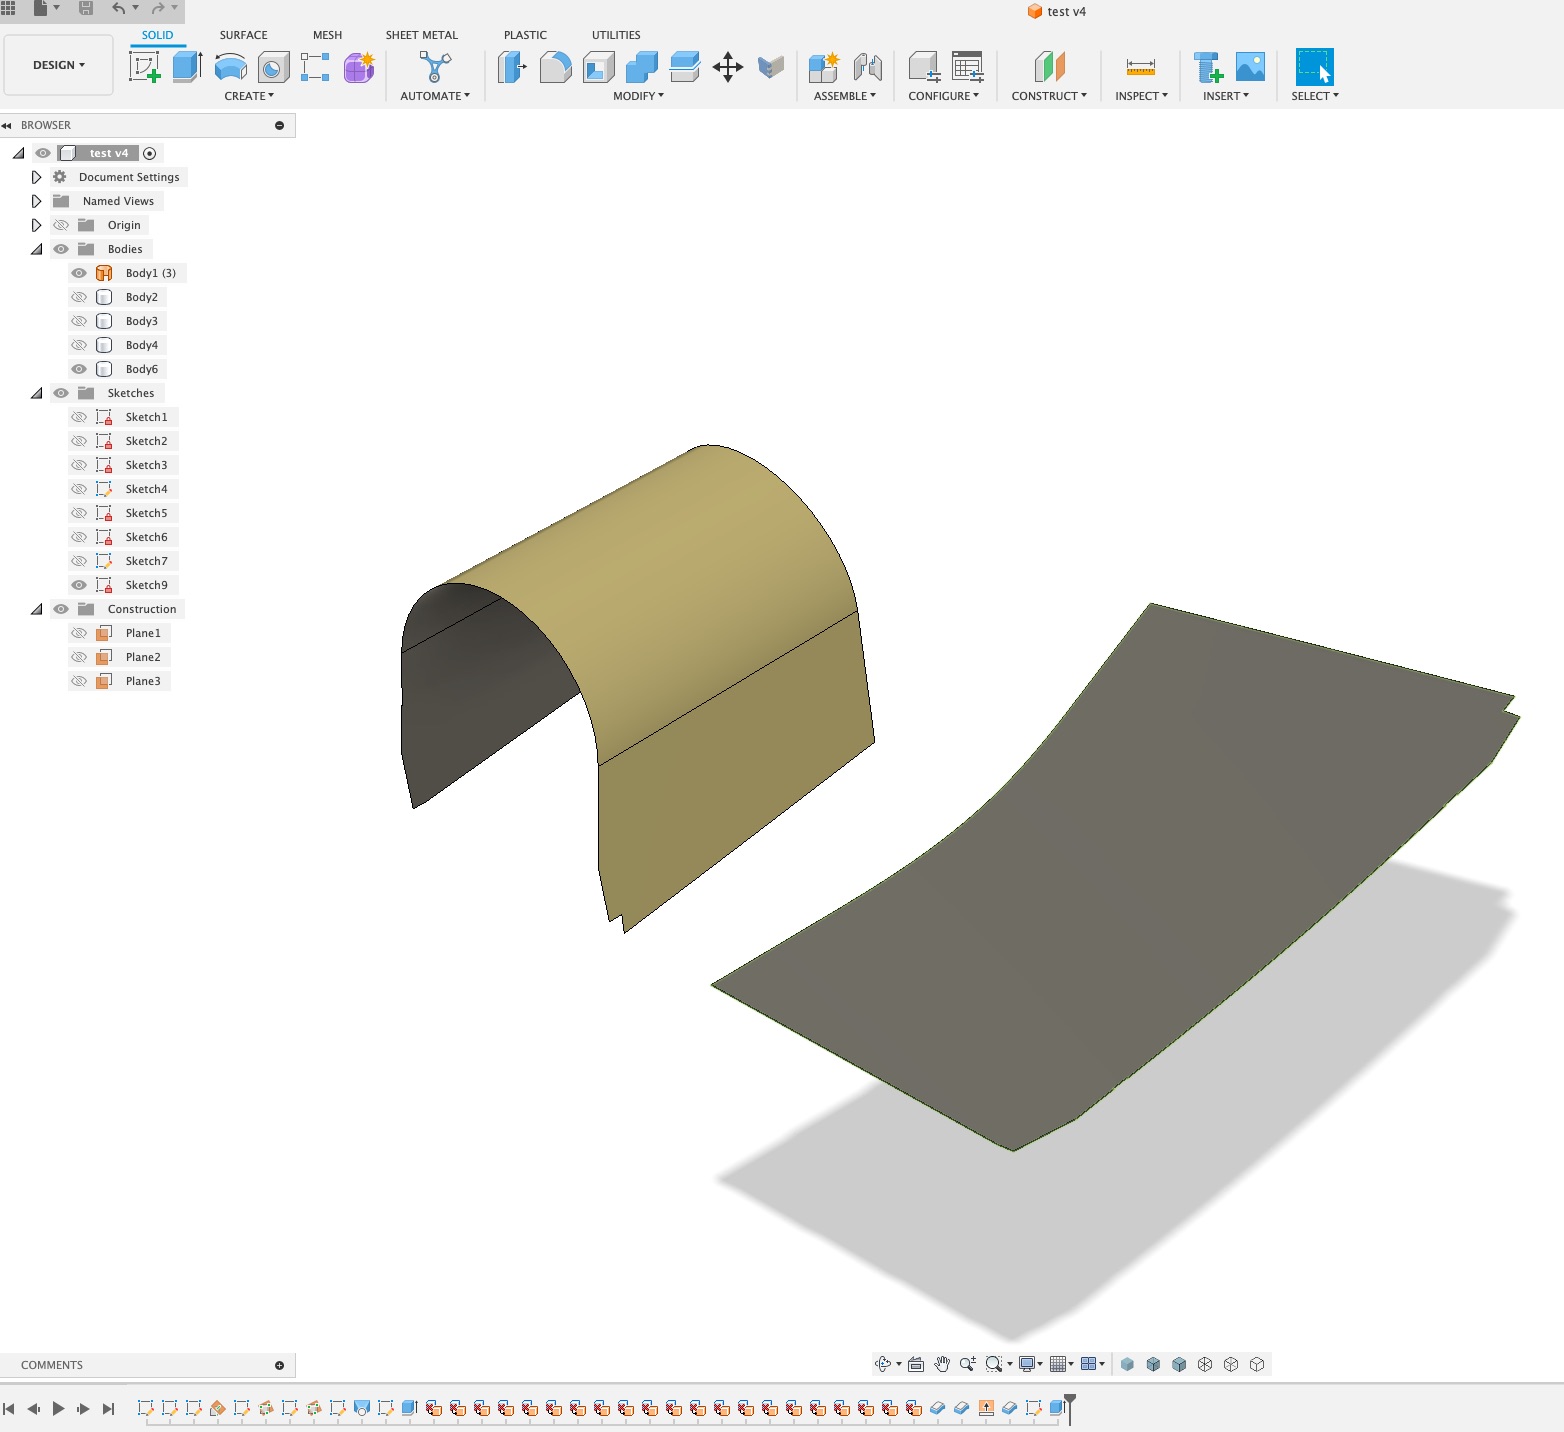Click the Pan tool in navigation bar
The image size is (1564, 1432).
(940, 1363)
